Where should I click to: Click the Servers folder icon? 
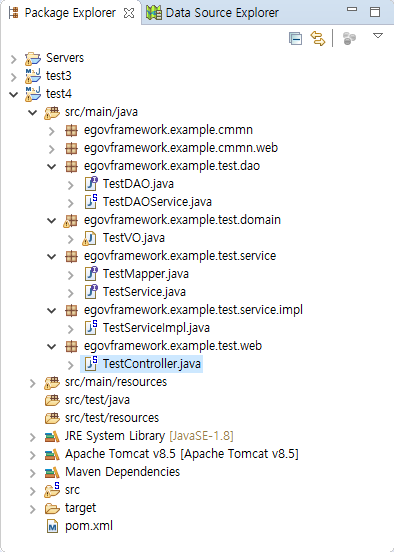click(32, 58)
